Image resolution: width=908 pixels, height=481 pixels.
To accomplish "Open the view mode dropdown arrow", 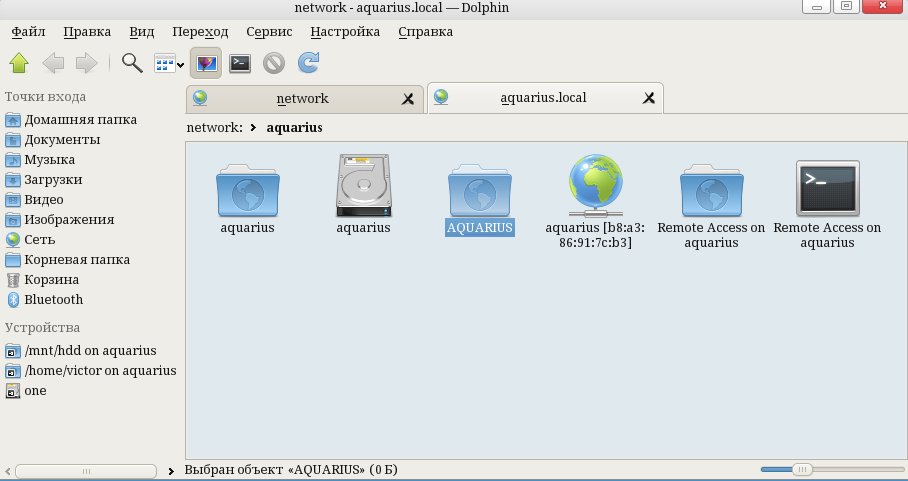I will click(x=180, y=65).
